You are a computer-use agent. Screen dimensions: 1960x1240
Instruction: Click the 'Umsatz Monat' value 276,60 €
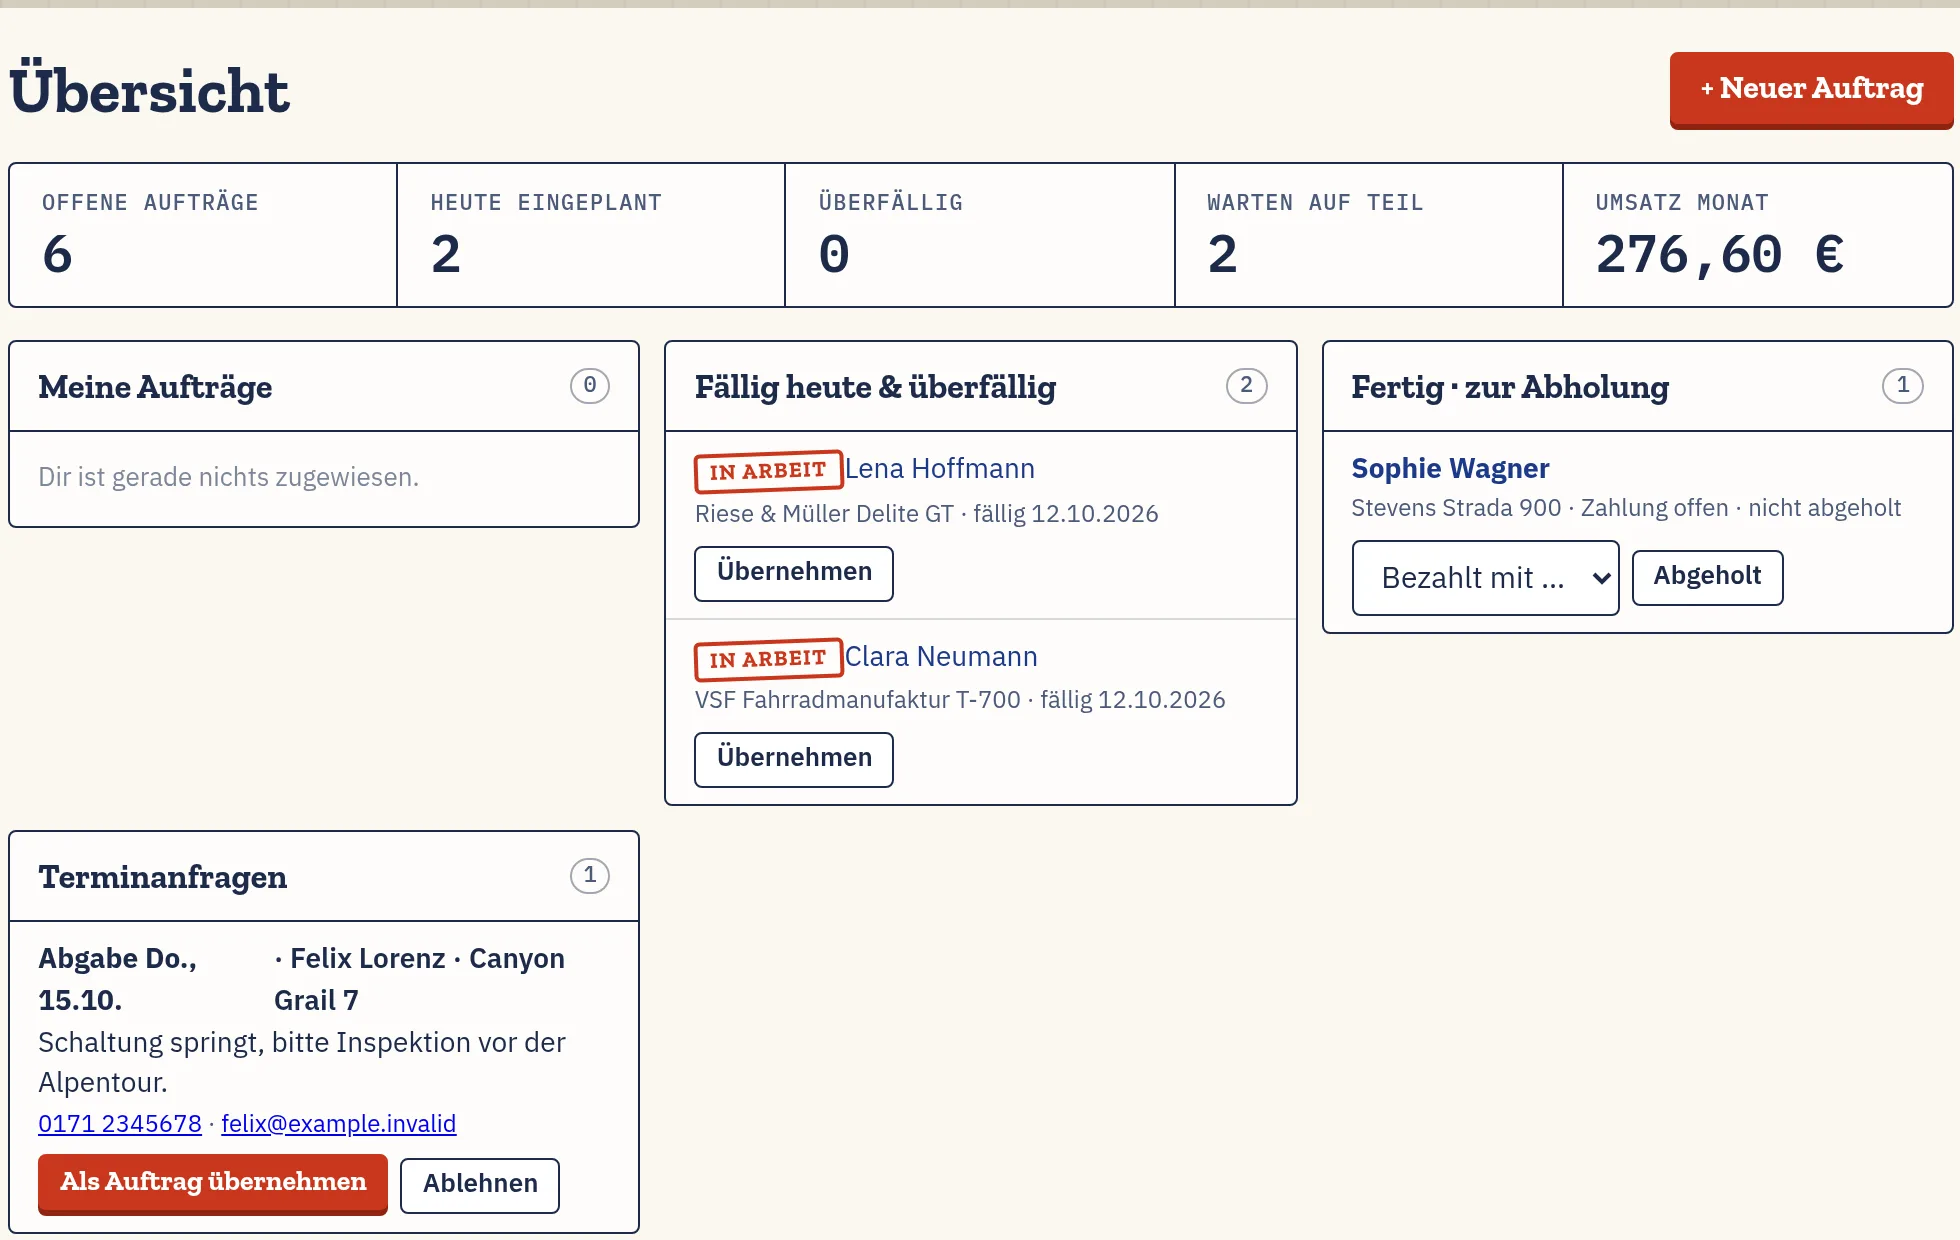(x=1720, y=254)
